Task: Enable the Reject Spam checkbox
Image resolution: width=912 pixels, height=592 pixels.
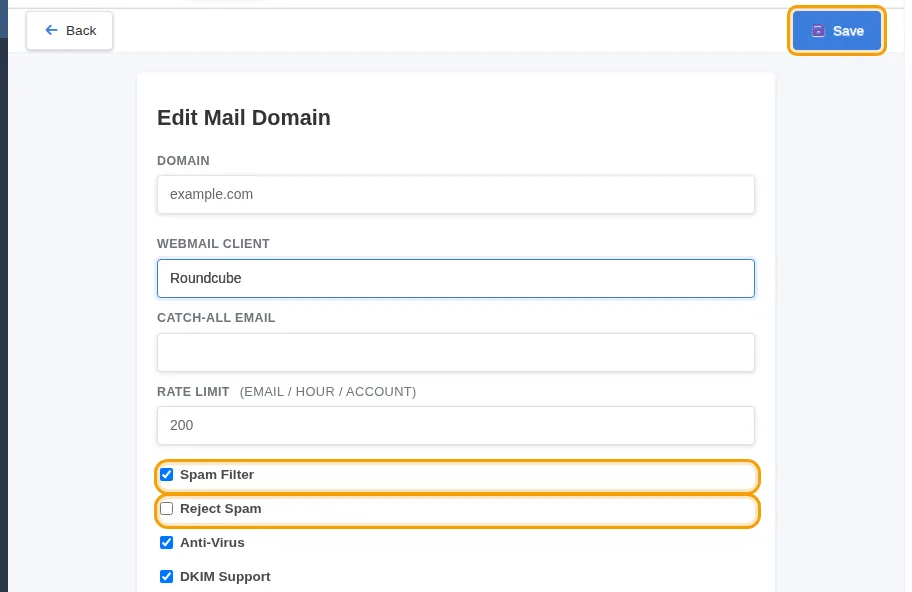Action: (166, 508)
